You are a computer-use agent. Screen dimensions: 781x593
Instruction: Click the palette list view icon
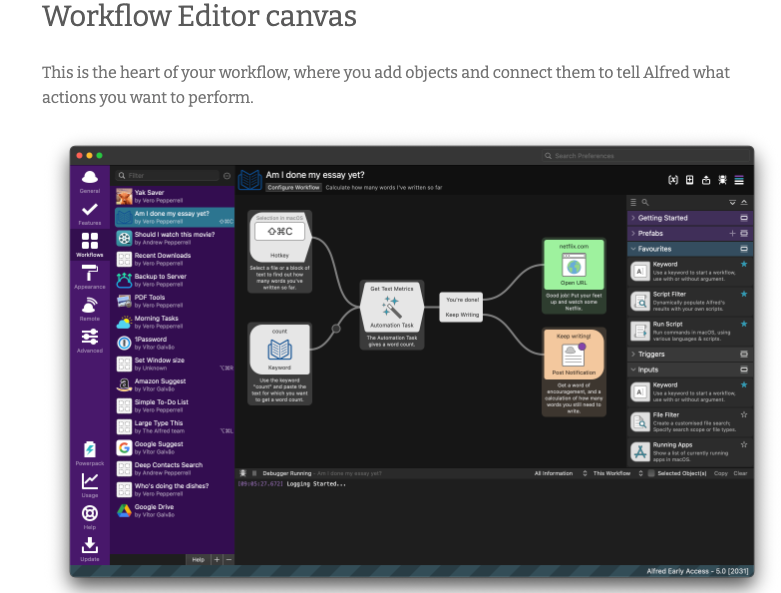[633, 202]
